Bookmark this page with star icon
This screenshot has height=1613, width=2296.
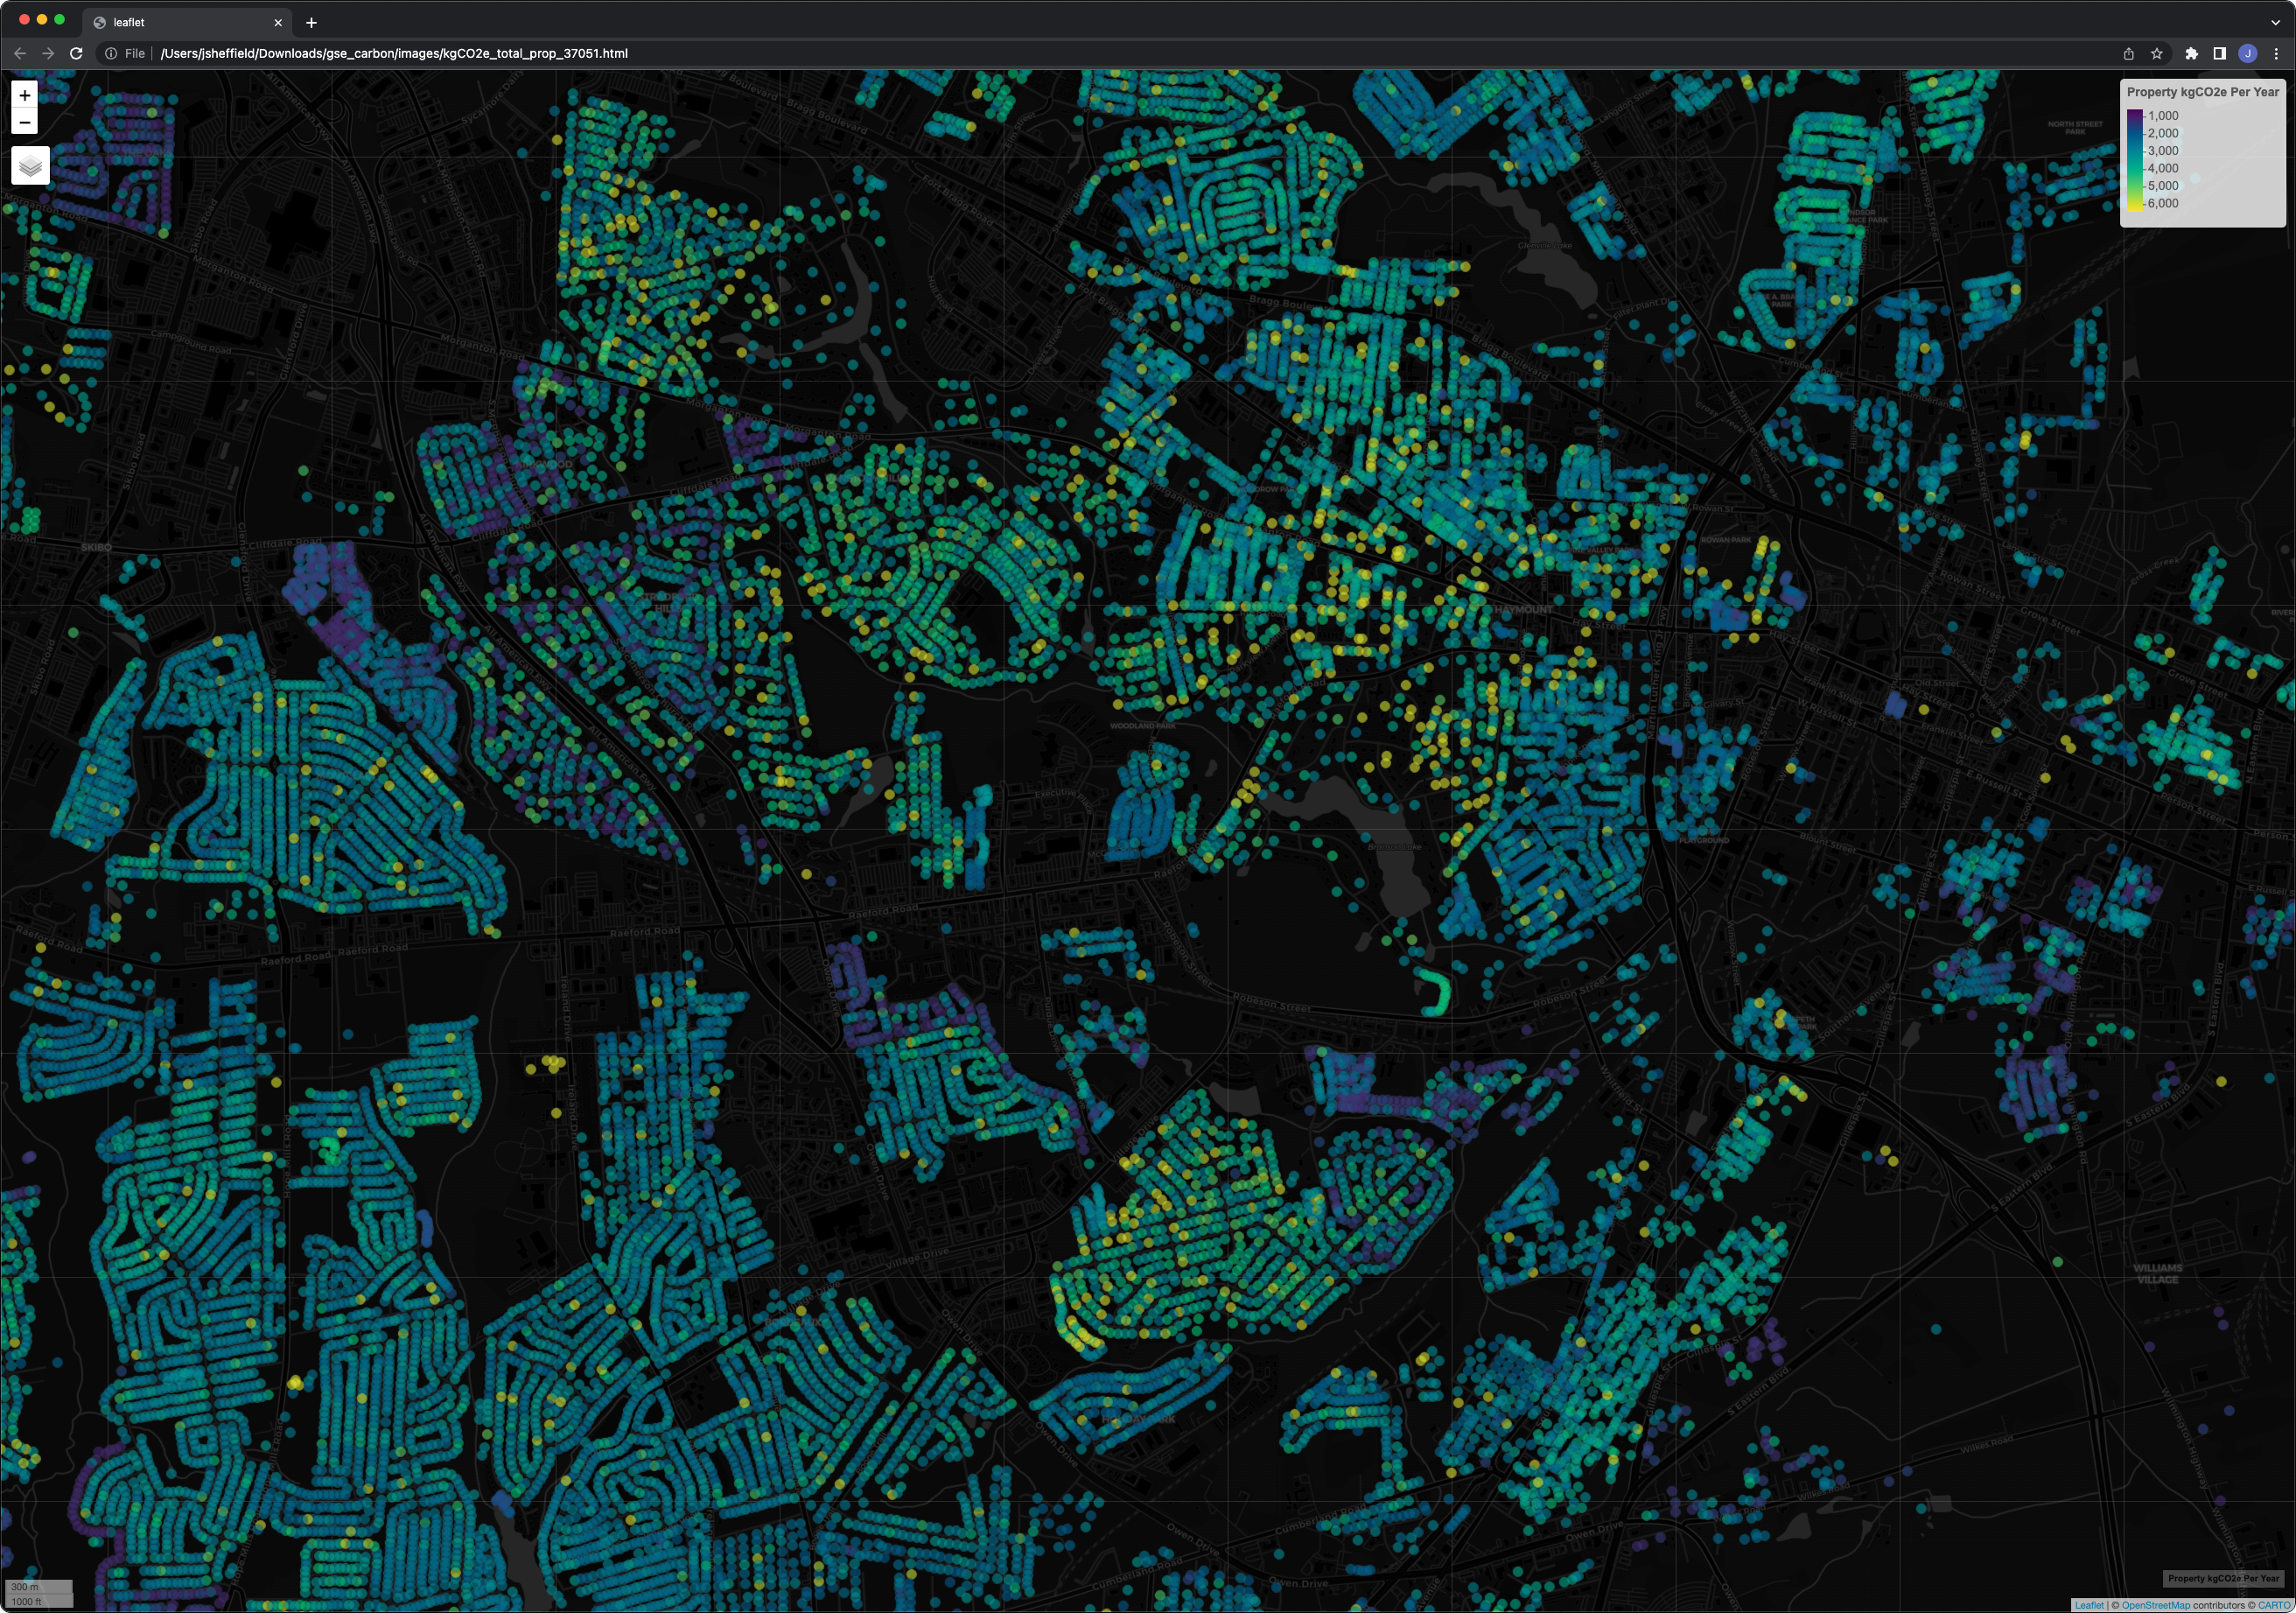2156,54
